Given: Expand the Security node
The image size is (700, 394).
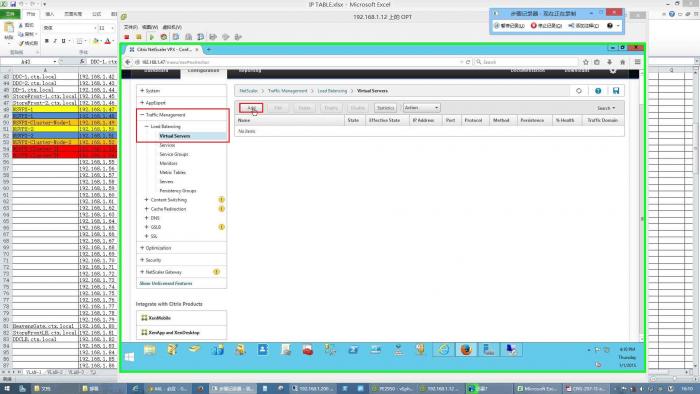Looking at the screenshot, I should [x=142, y=260].
